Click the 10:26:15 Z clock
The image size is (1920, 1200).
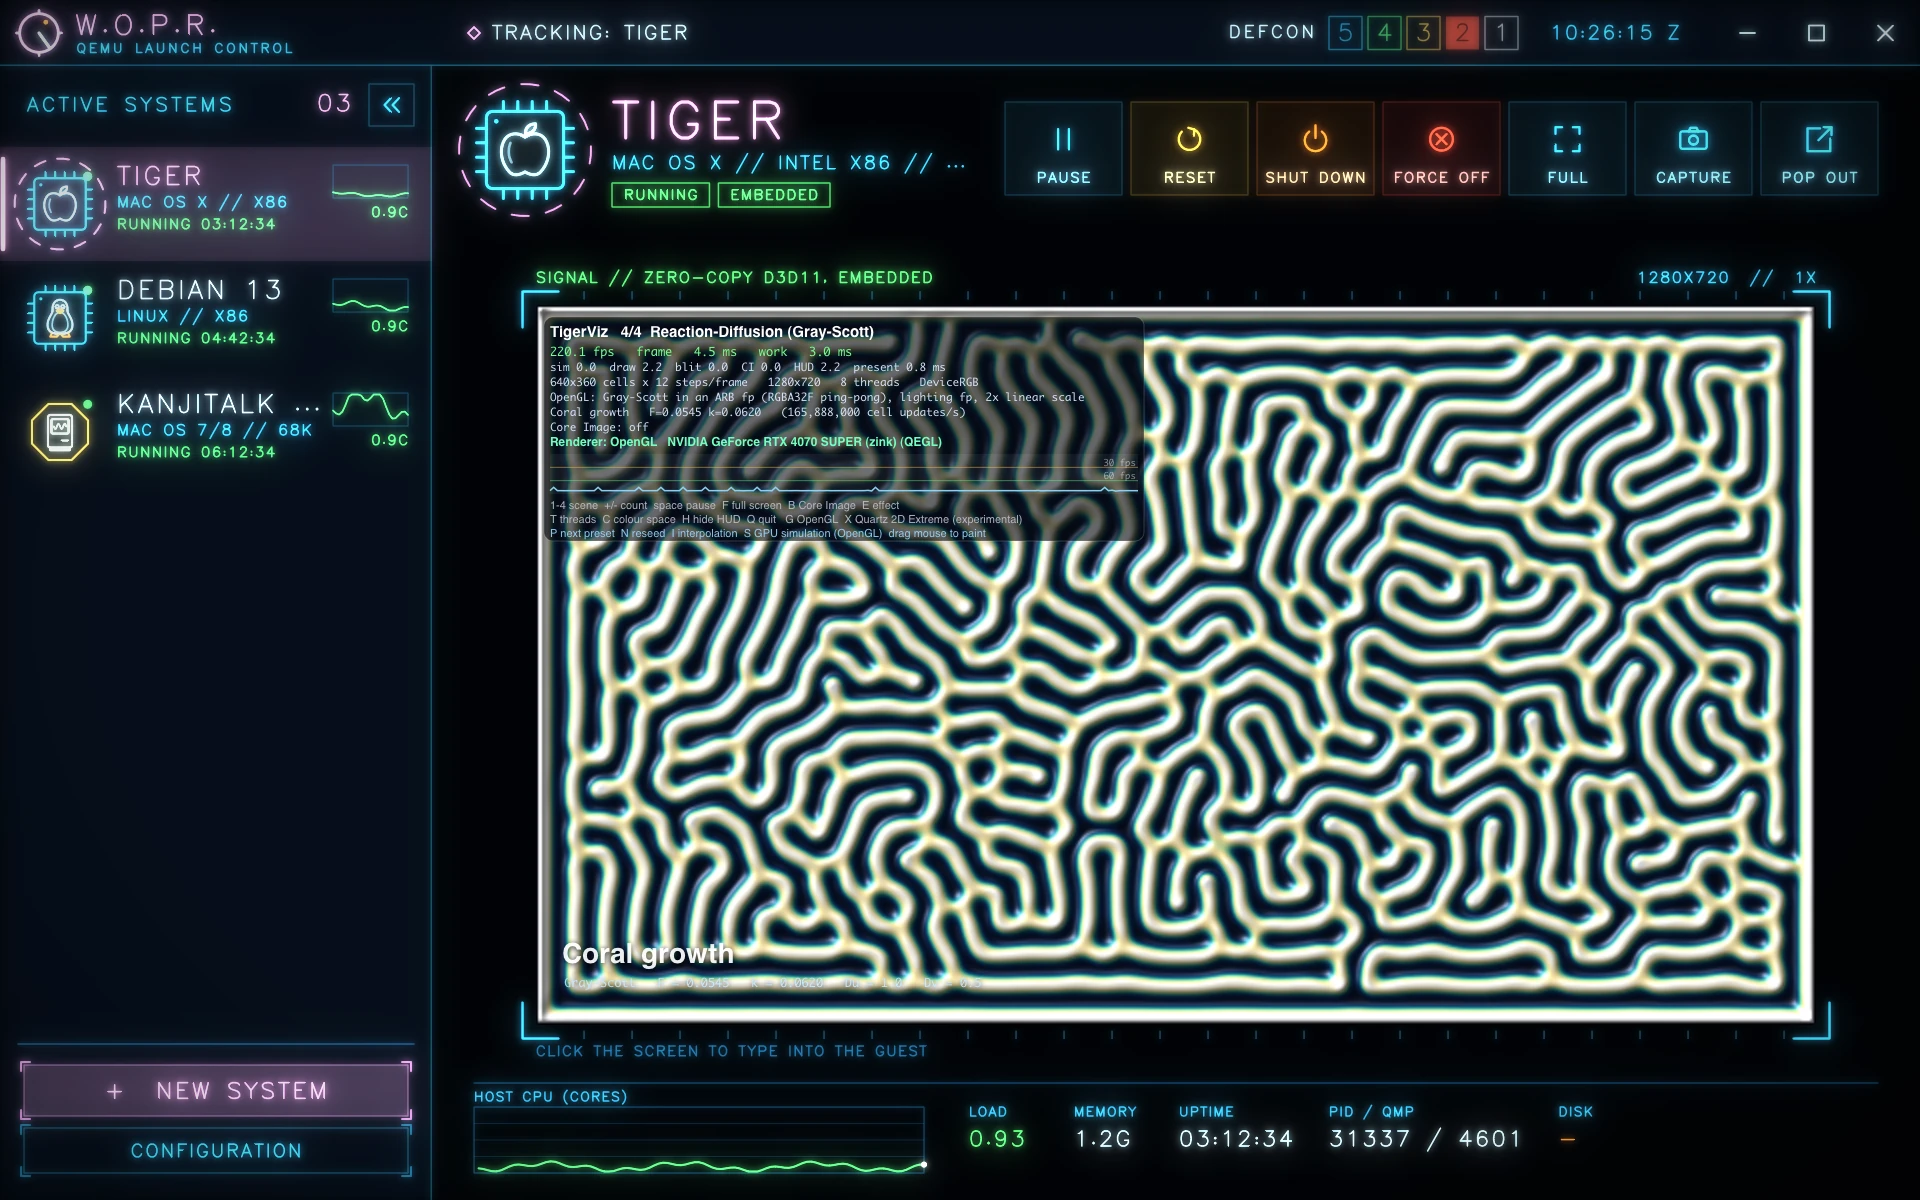[x=1615, y=33]
